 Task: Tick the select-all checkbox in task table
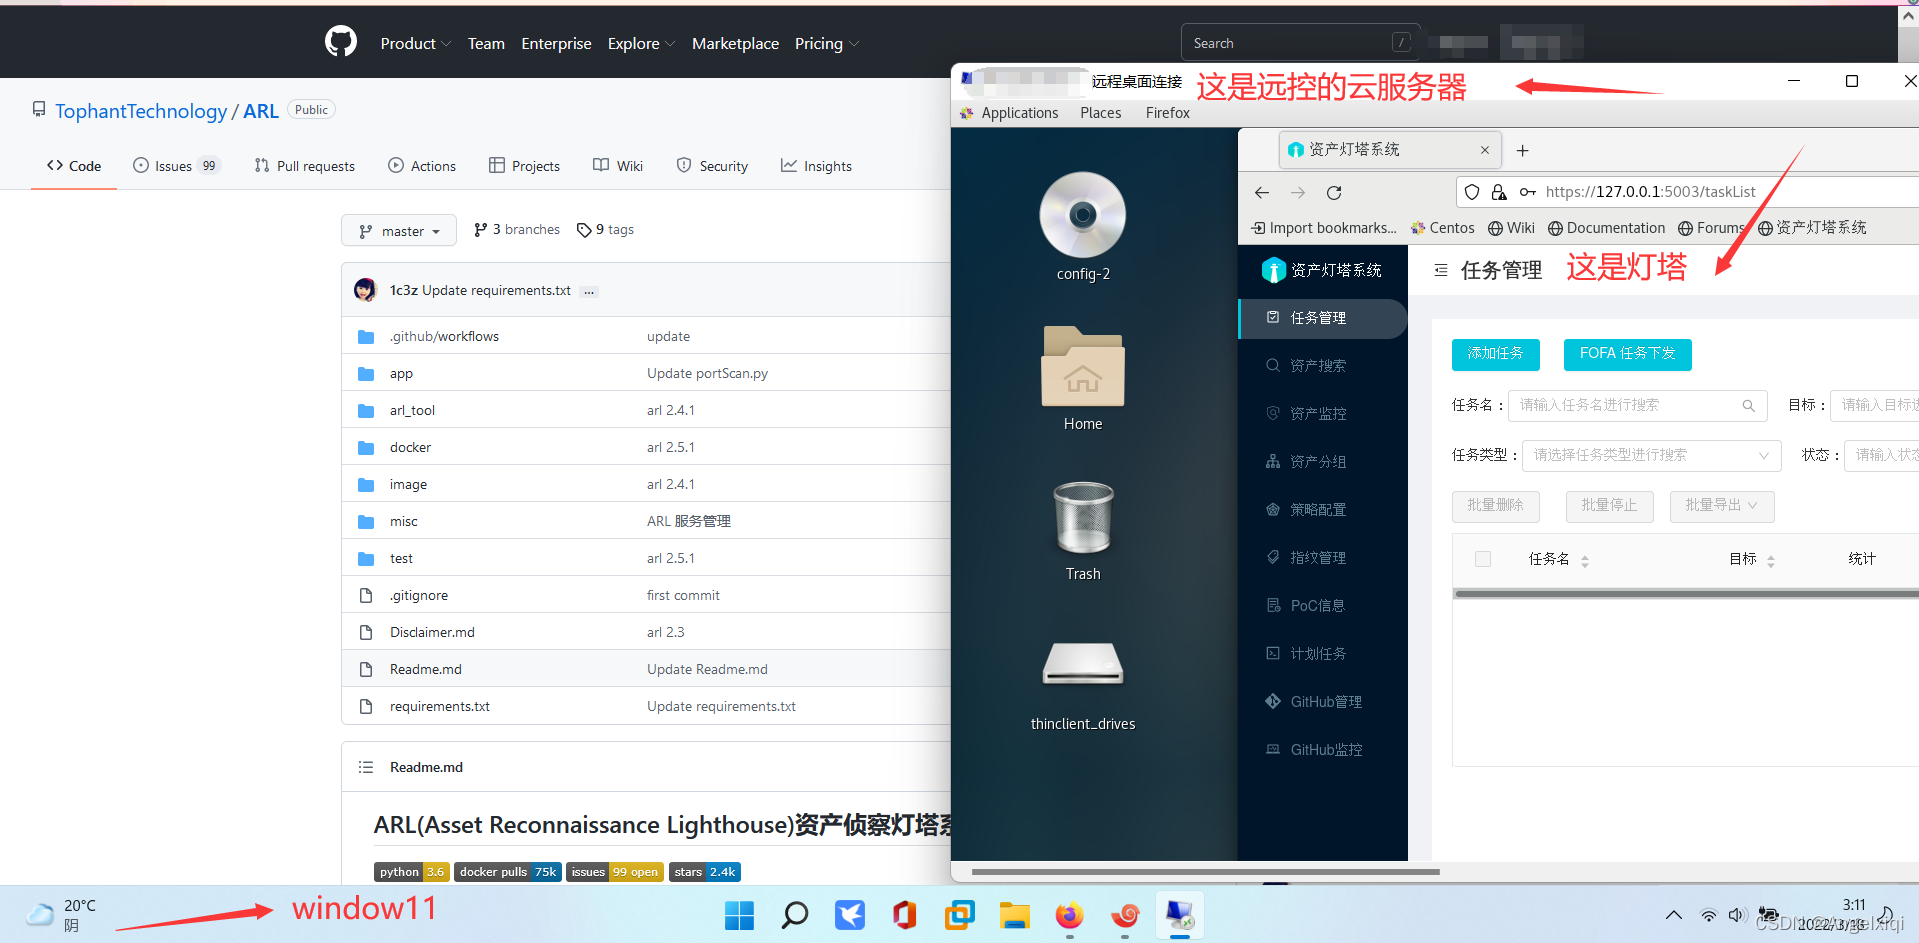pos(1483,559)
